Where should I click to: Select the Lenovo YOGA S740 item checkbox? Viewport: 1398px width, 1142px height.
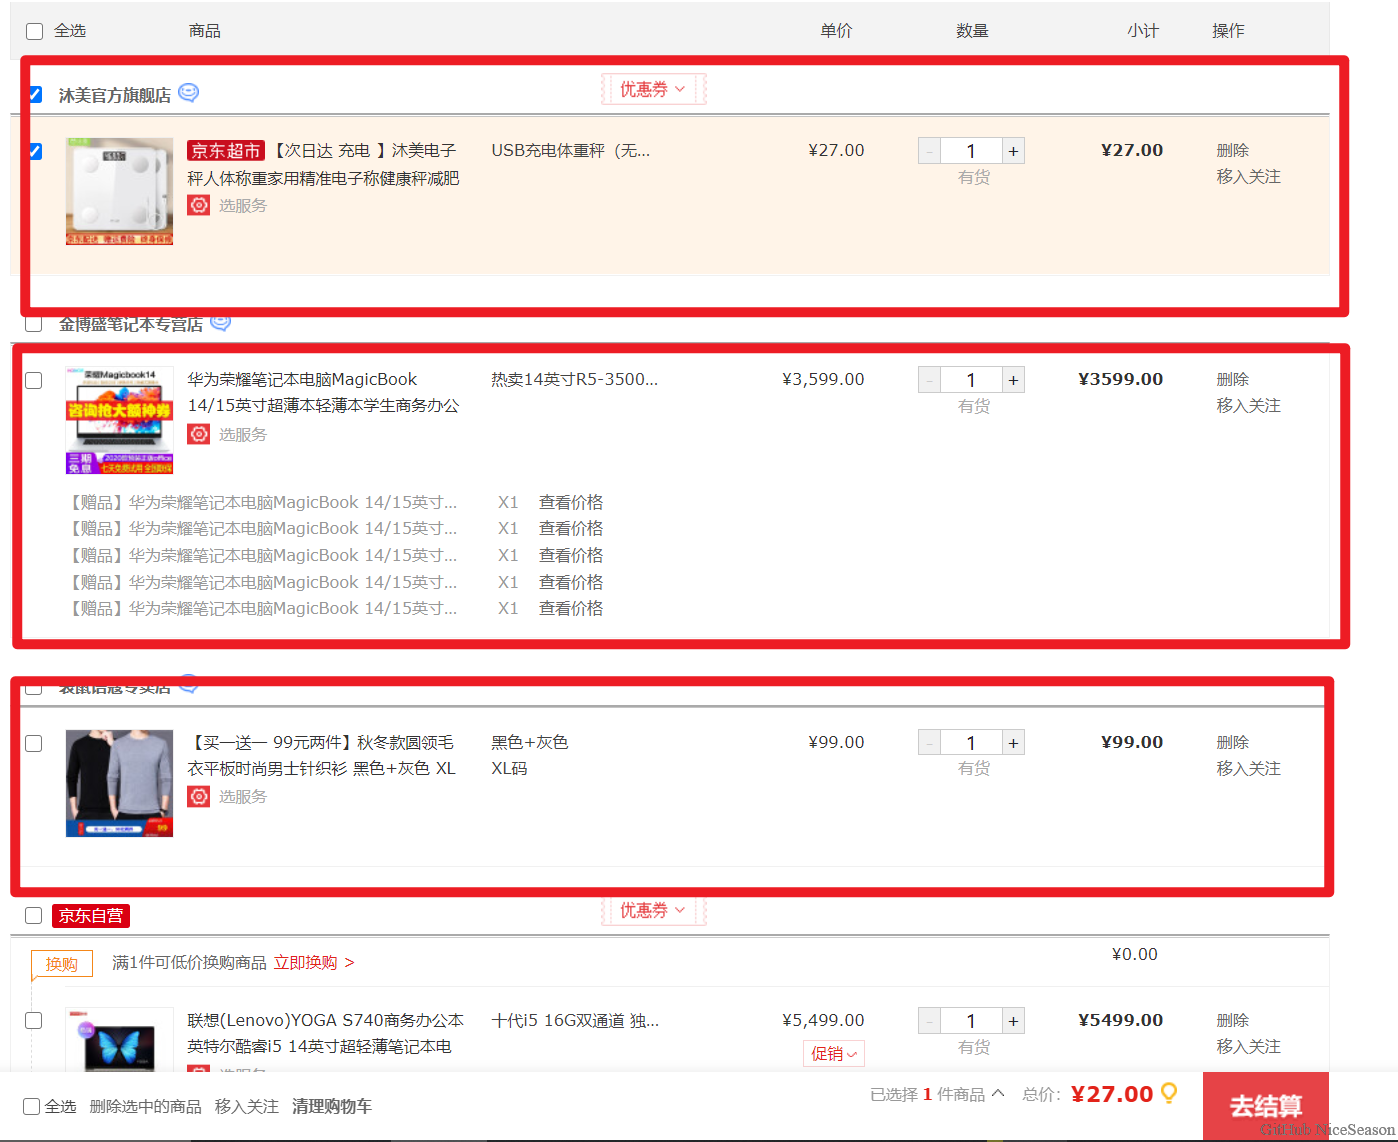[34, 1021]
